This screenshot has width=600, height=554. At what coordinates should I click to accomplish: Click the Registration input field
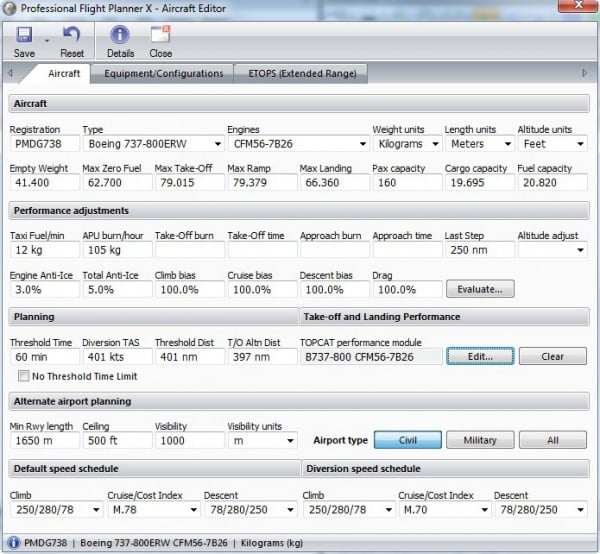click(41, 144)
